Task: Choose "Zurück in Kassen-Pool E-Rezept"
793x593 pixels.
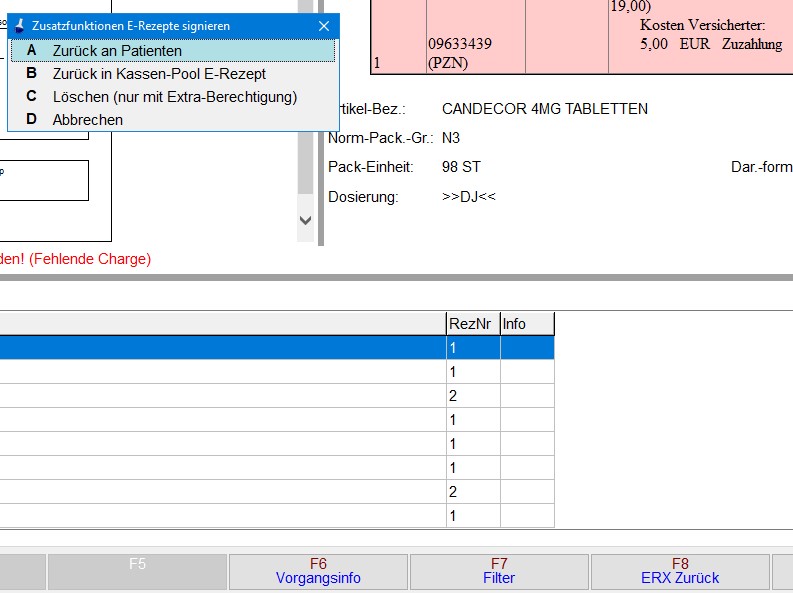Action: tap(159, 74)
